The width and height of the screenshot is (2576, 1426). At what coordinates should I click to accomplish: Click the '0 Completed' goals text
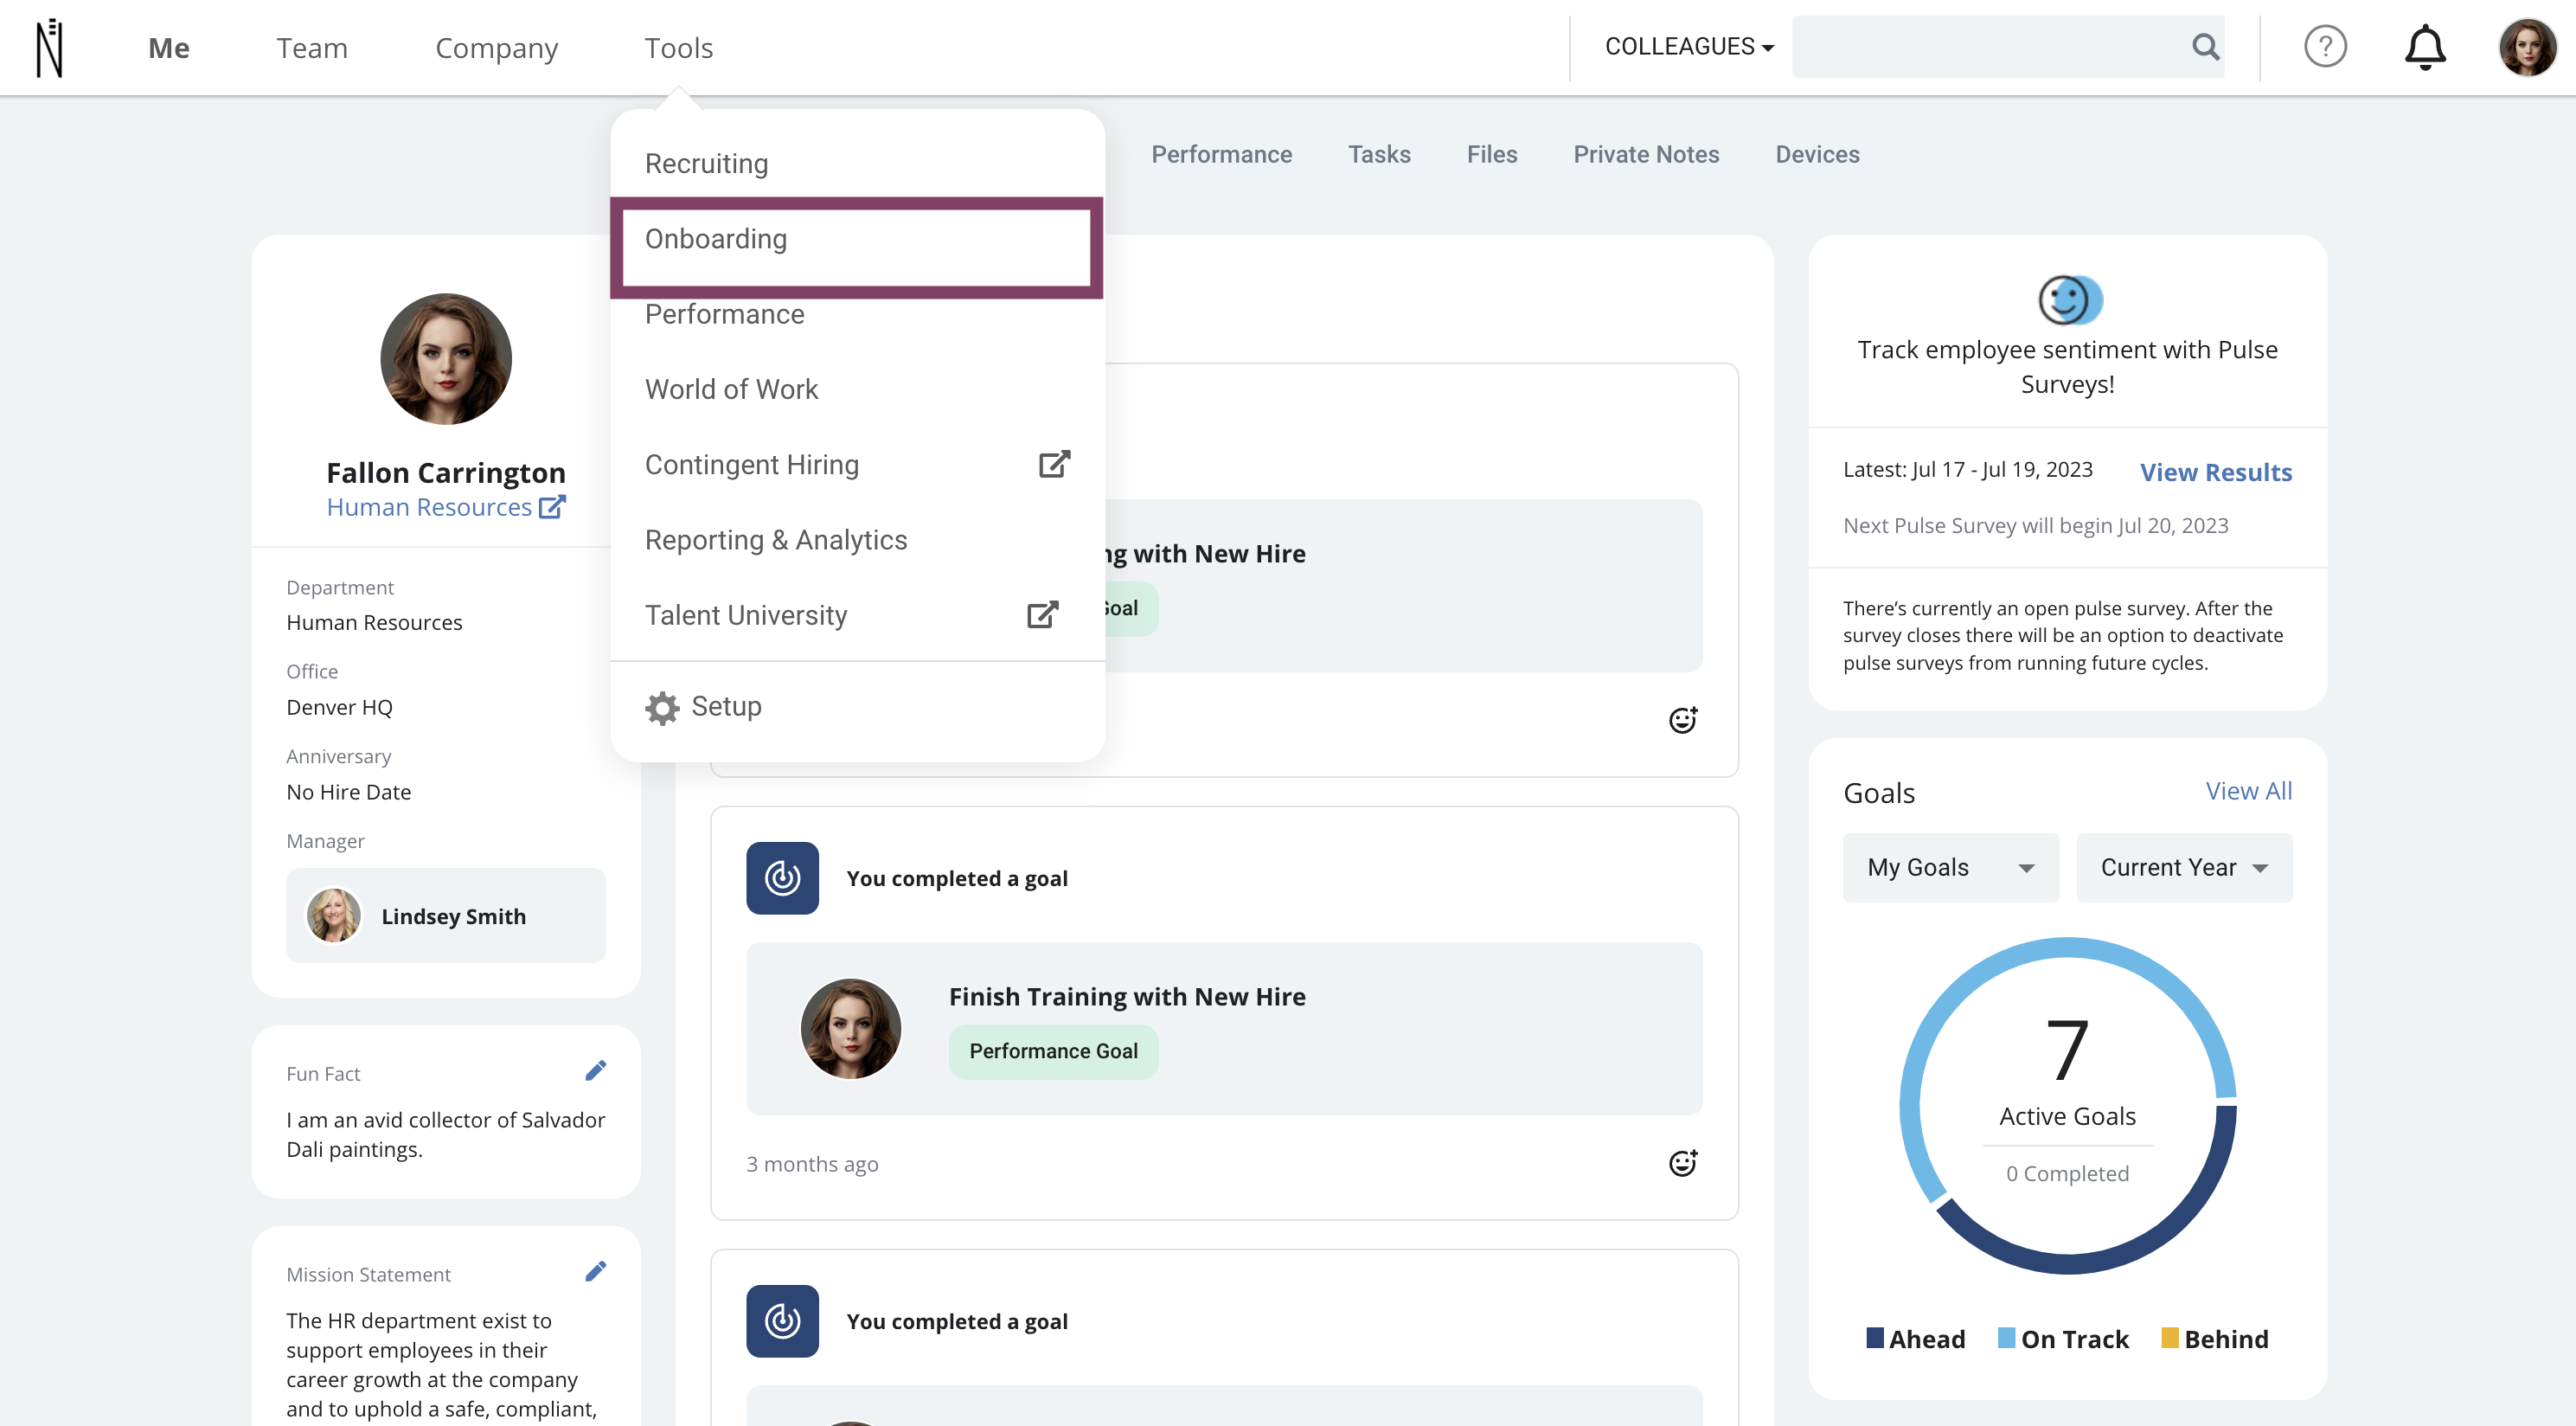(2068, 1173)
